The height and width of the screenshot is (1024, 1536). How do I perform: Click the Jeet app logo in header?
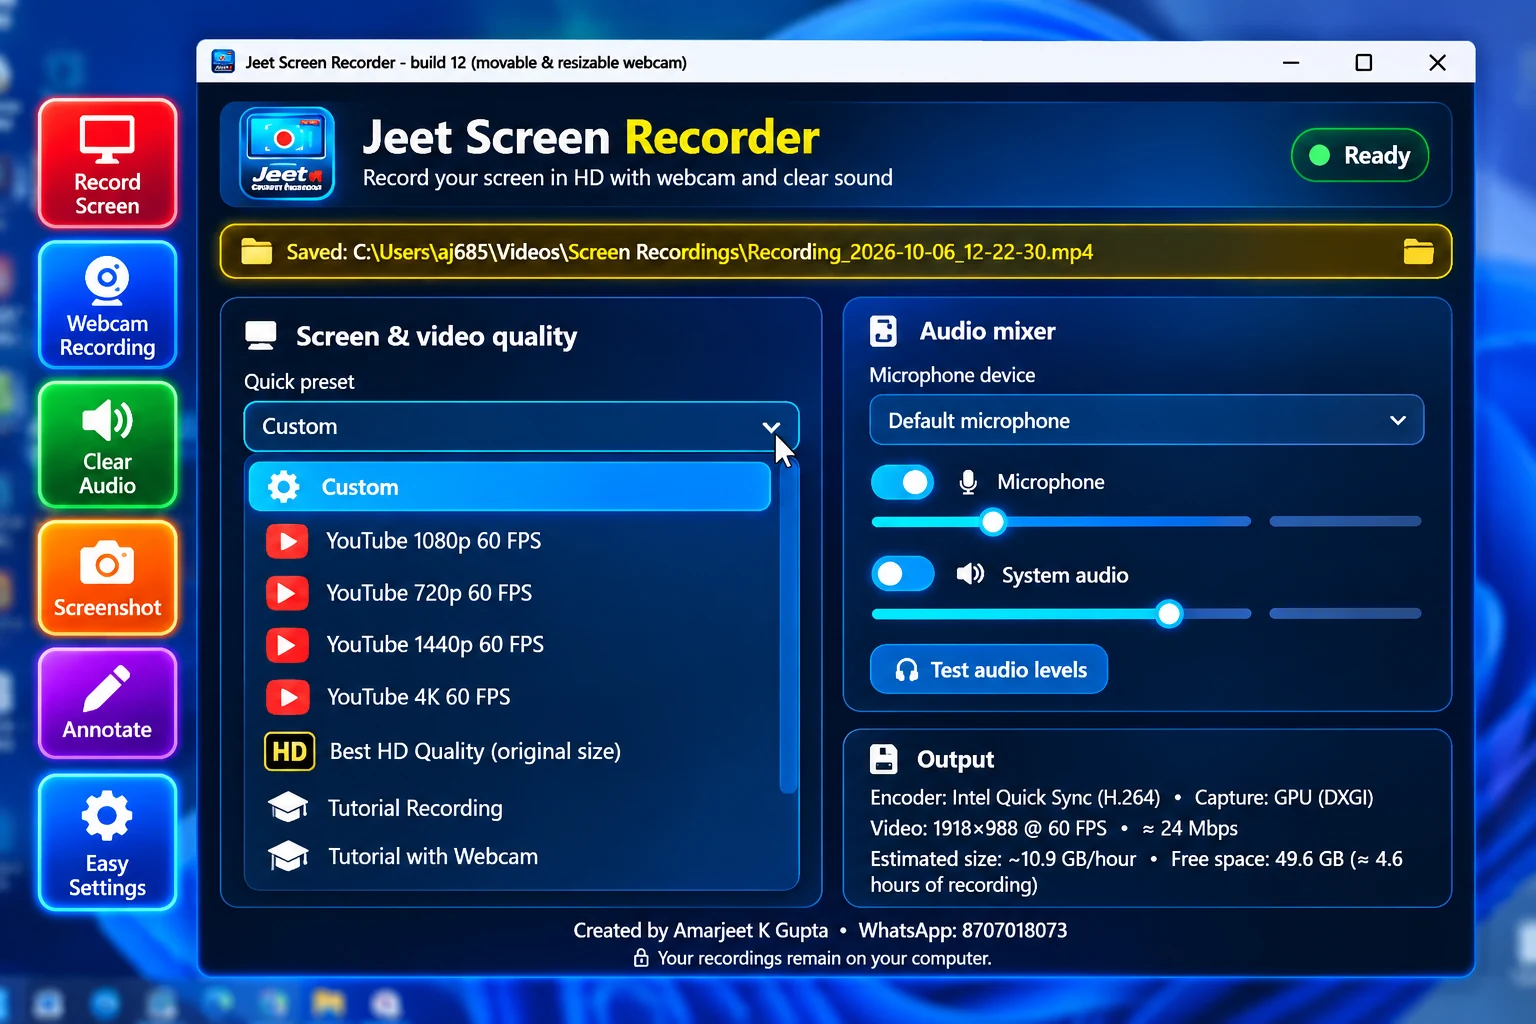287,154
